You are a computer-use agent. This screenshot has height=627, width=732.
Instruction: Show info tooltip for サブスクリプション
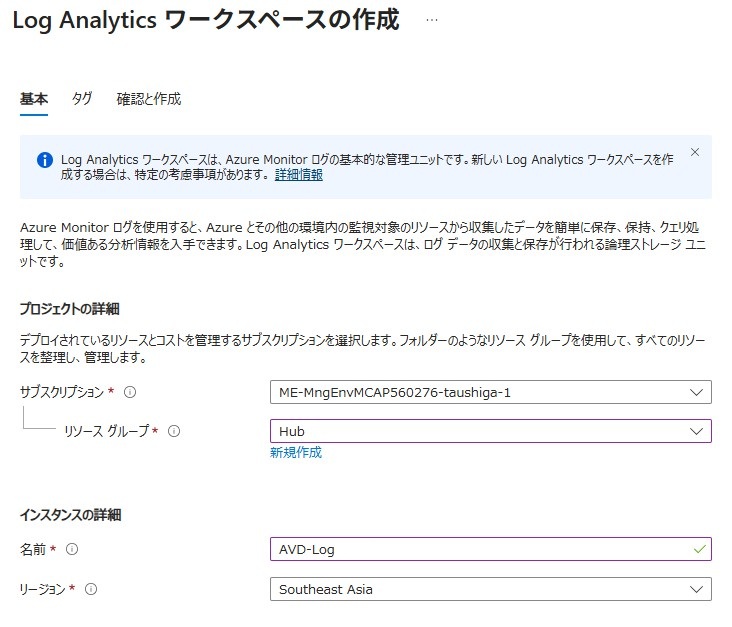tap(130, 392)
